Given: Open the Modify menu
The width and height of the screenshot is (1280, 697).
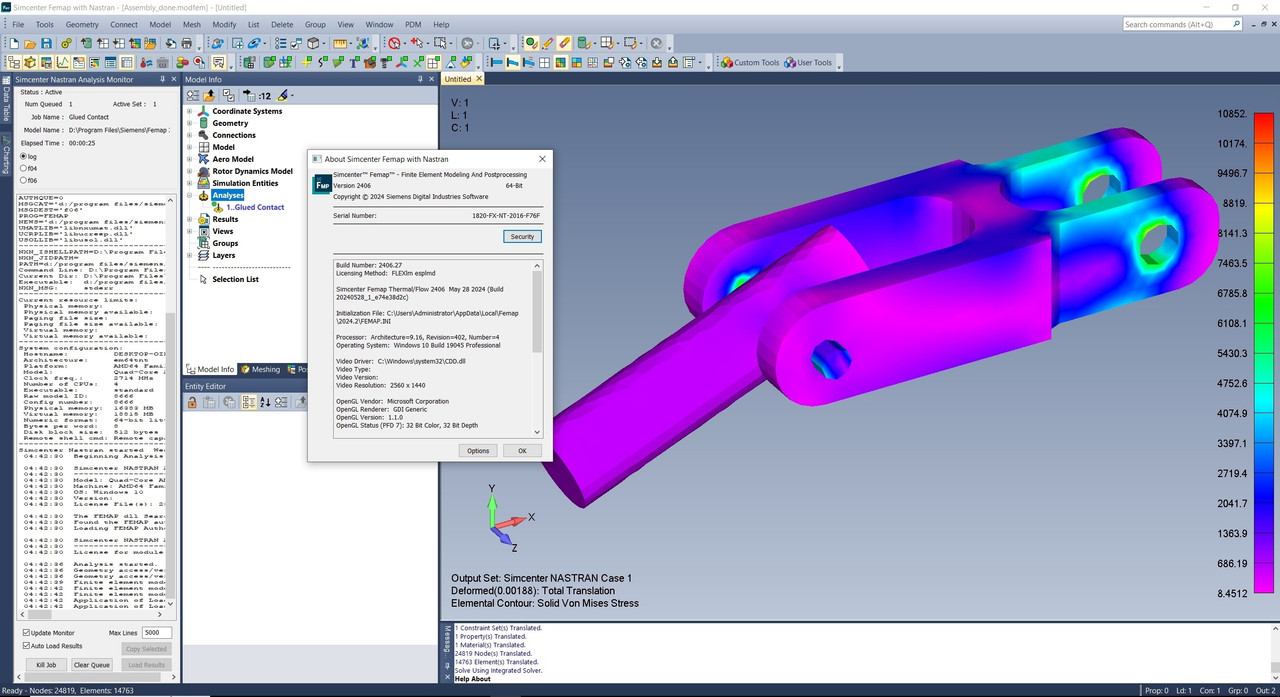Looking at the screenshot, I should [224, 24].
